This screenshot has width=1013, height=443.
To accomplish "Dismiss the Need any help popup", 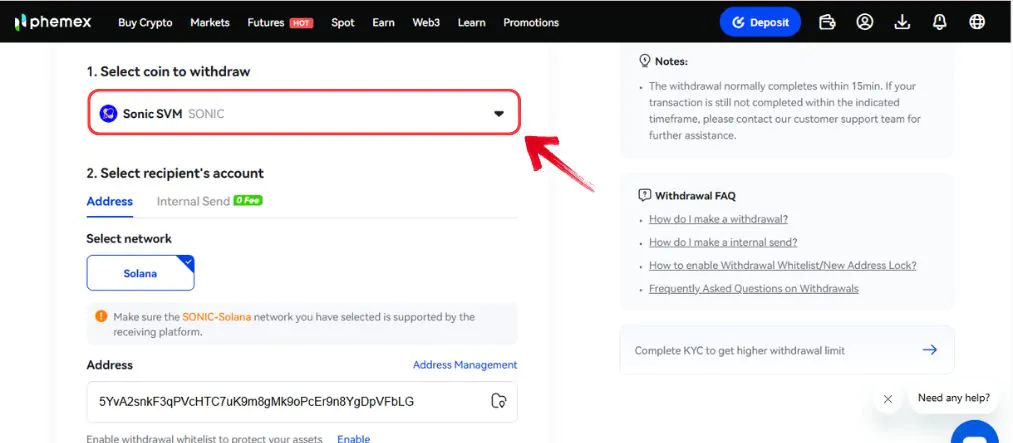I will coord(888,399).
